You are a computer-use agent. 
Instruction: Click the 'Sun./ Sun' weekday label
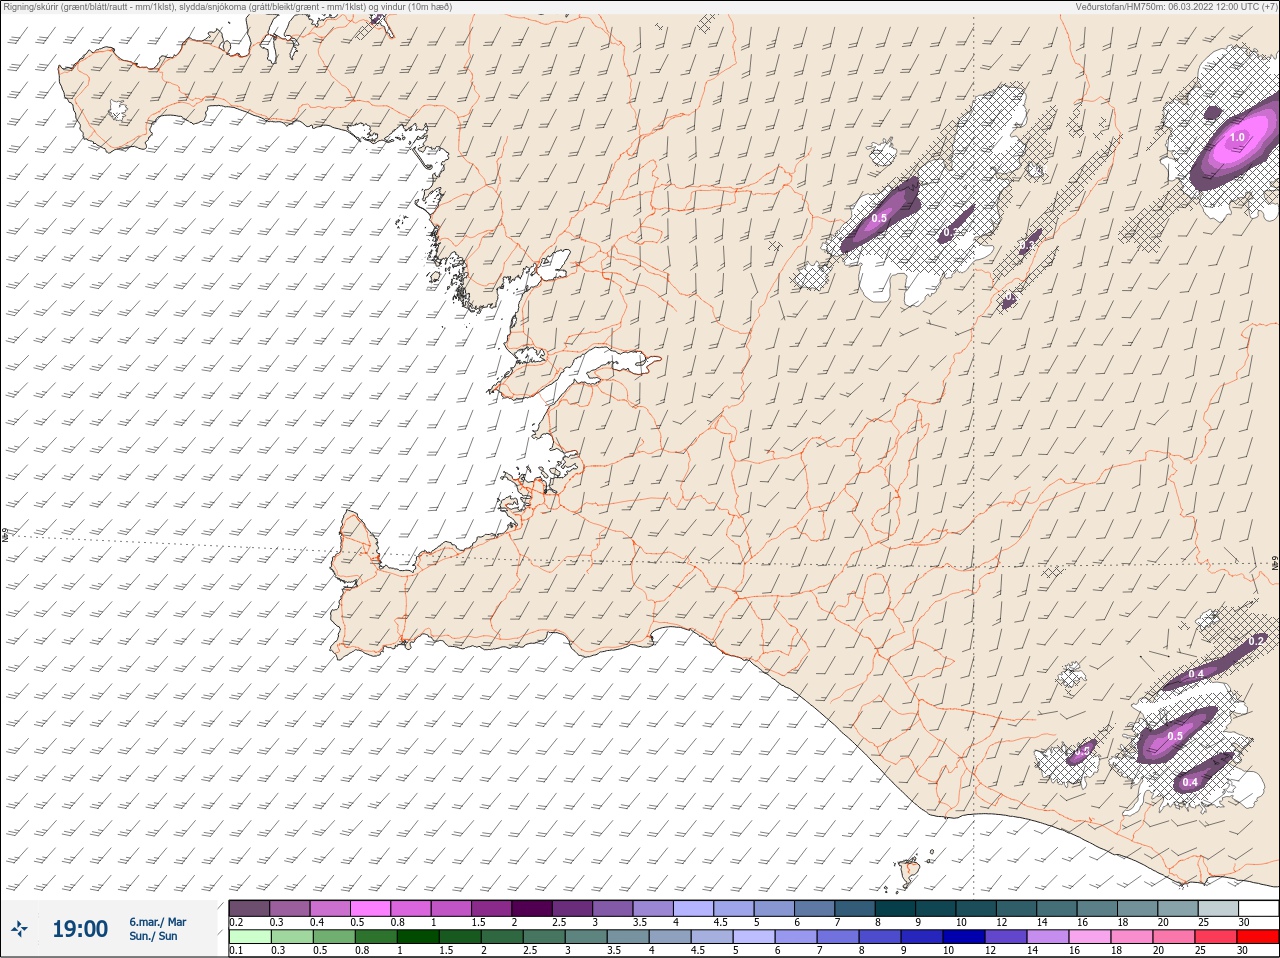coord(153,936)
